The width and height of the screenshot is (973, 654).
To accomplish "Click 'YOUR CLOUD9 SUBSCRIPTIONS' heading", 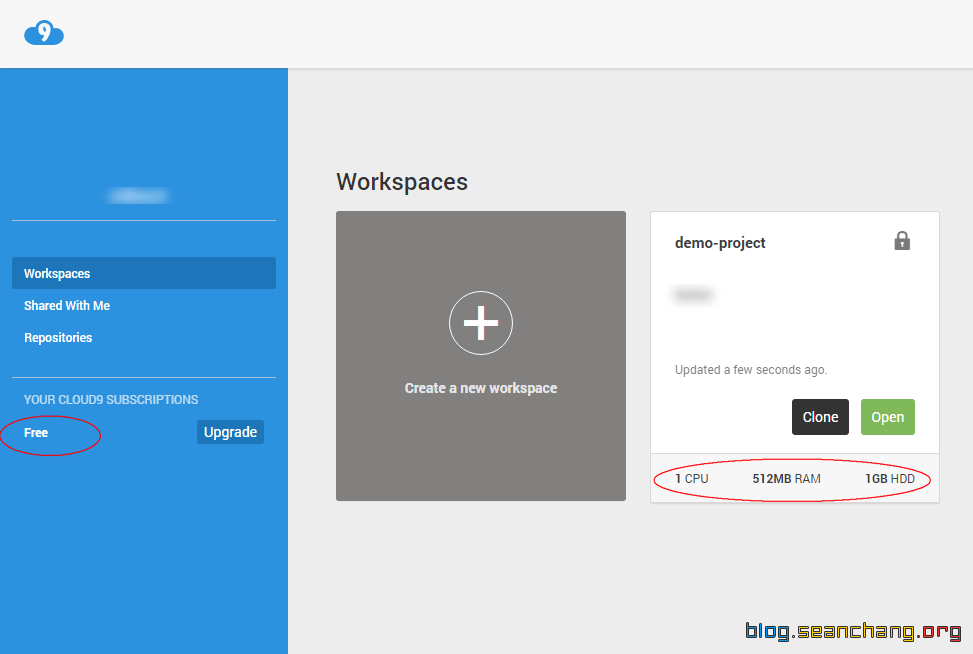I will tap(111, 400).
